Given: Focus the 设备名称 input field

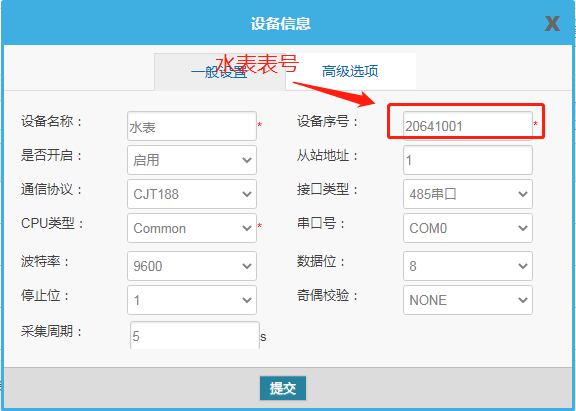Looking at the screenshot, I should (x=192, y=126).
